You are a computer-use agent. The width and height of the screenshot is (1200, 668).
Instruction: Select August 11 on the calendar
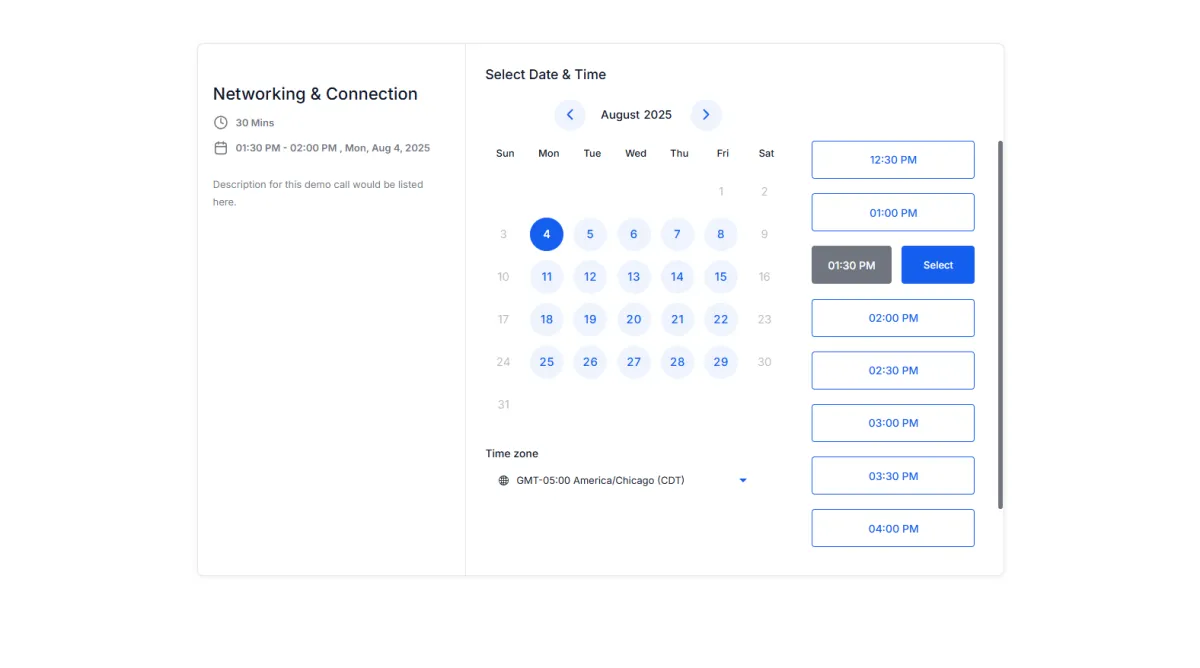pyautogui.click(x=547, y=277)
